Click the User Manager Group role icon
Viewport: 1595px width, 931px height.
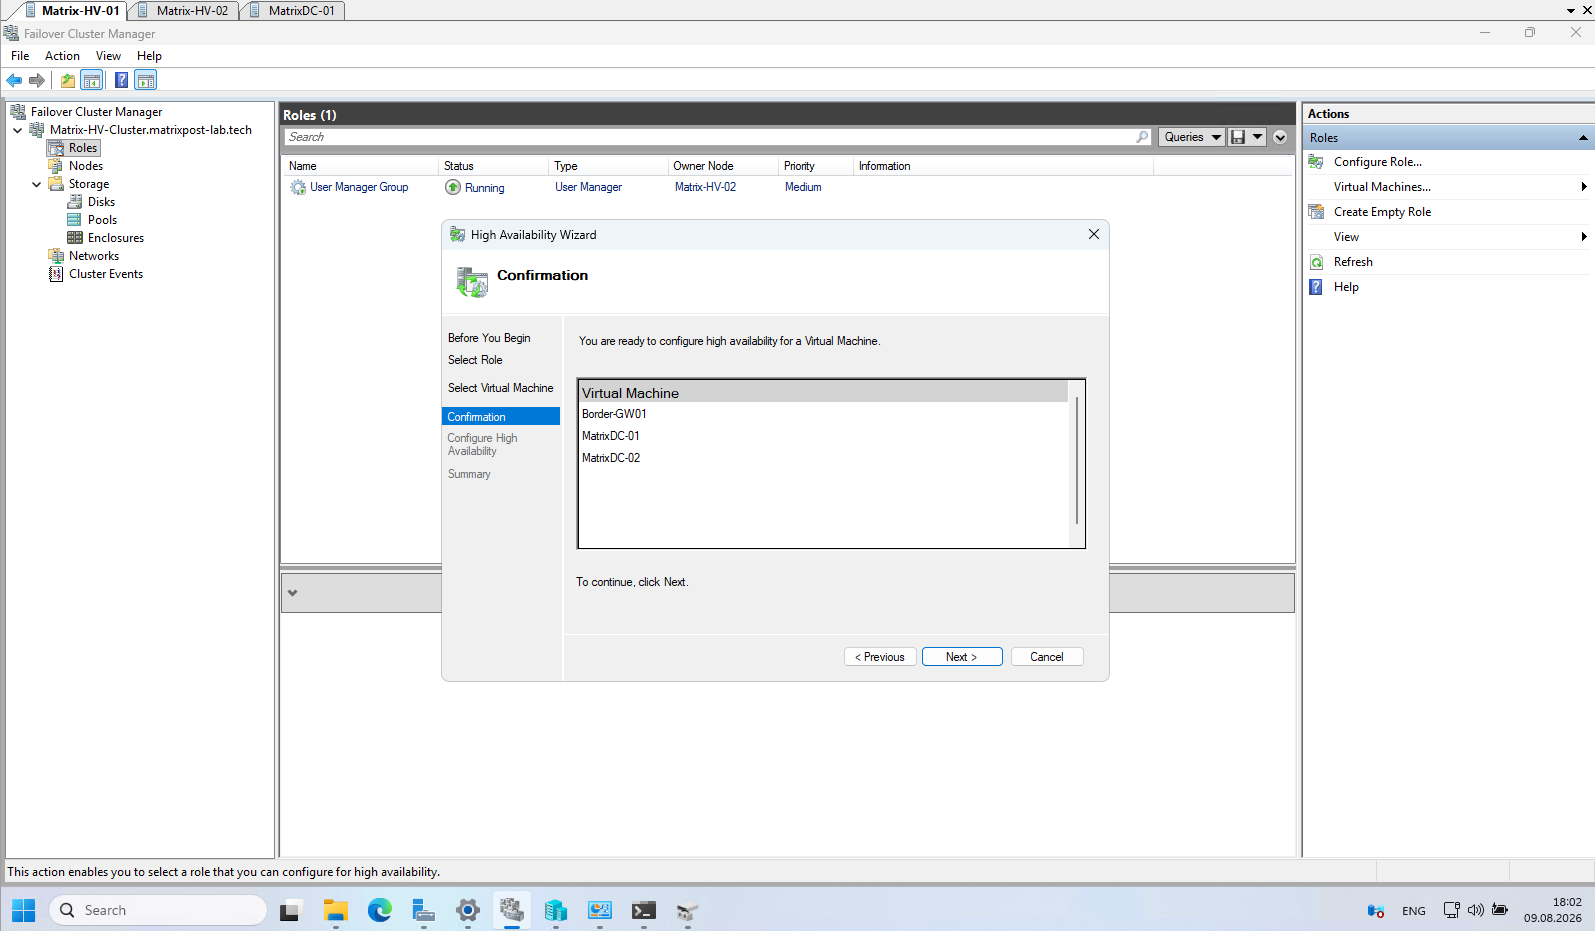[298, 187]
